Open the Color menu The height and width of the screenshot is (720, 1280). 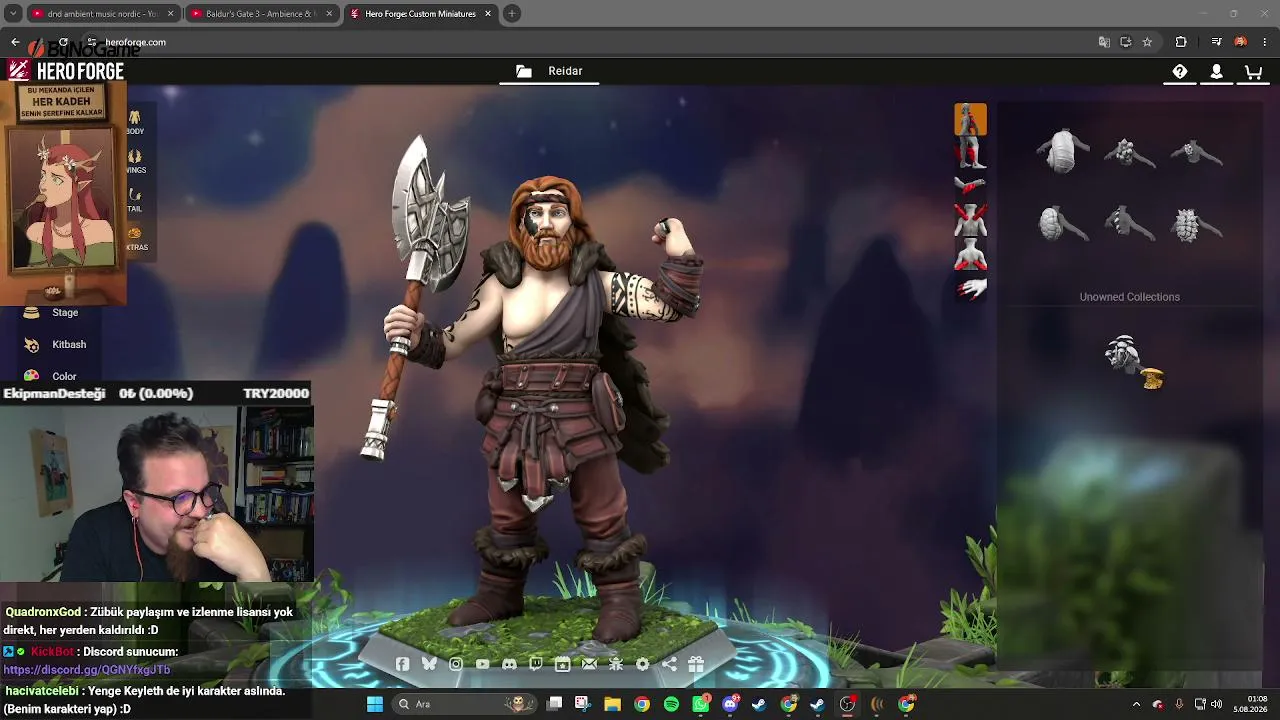pos(51,376)
